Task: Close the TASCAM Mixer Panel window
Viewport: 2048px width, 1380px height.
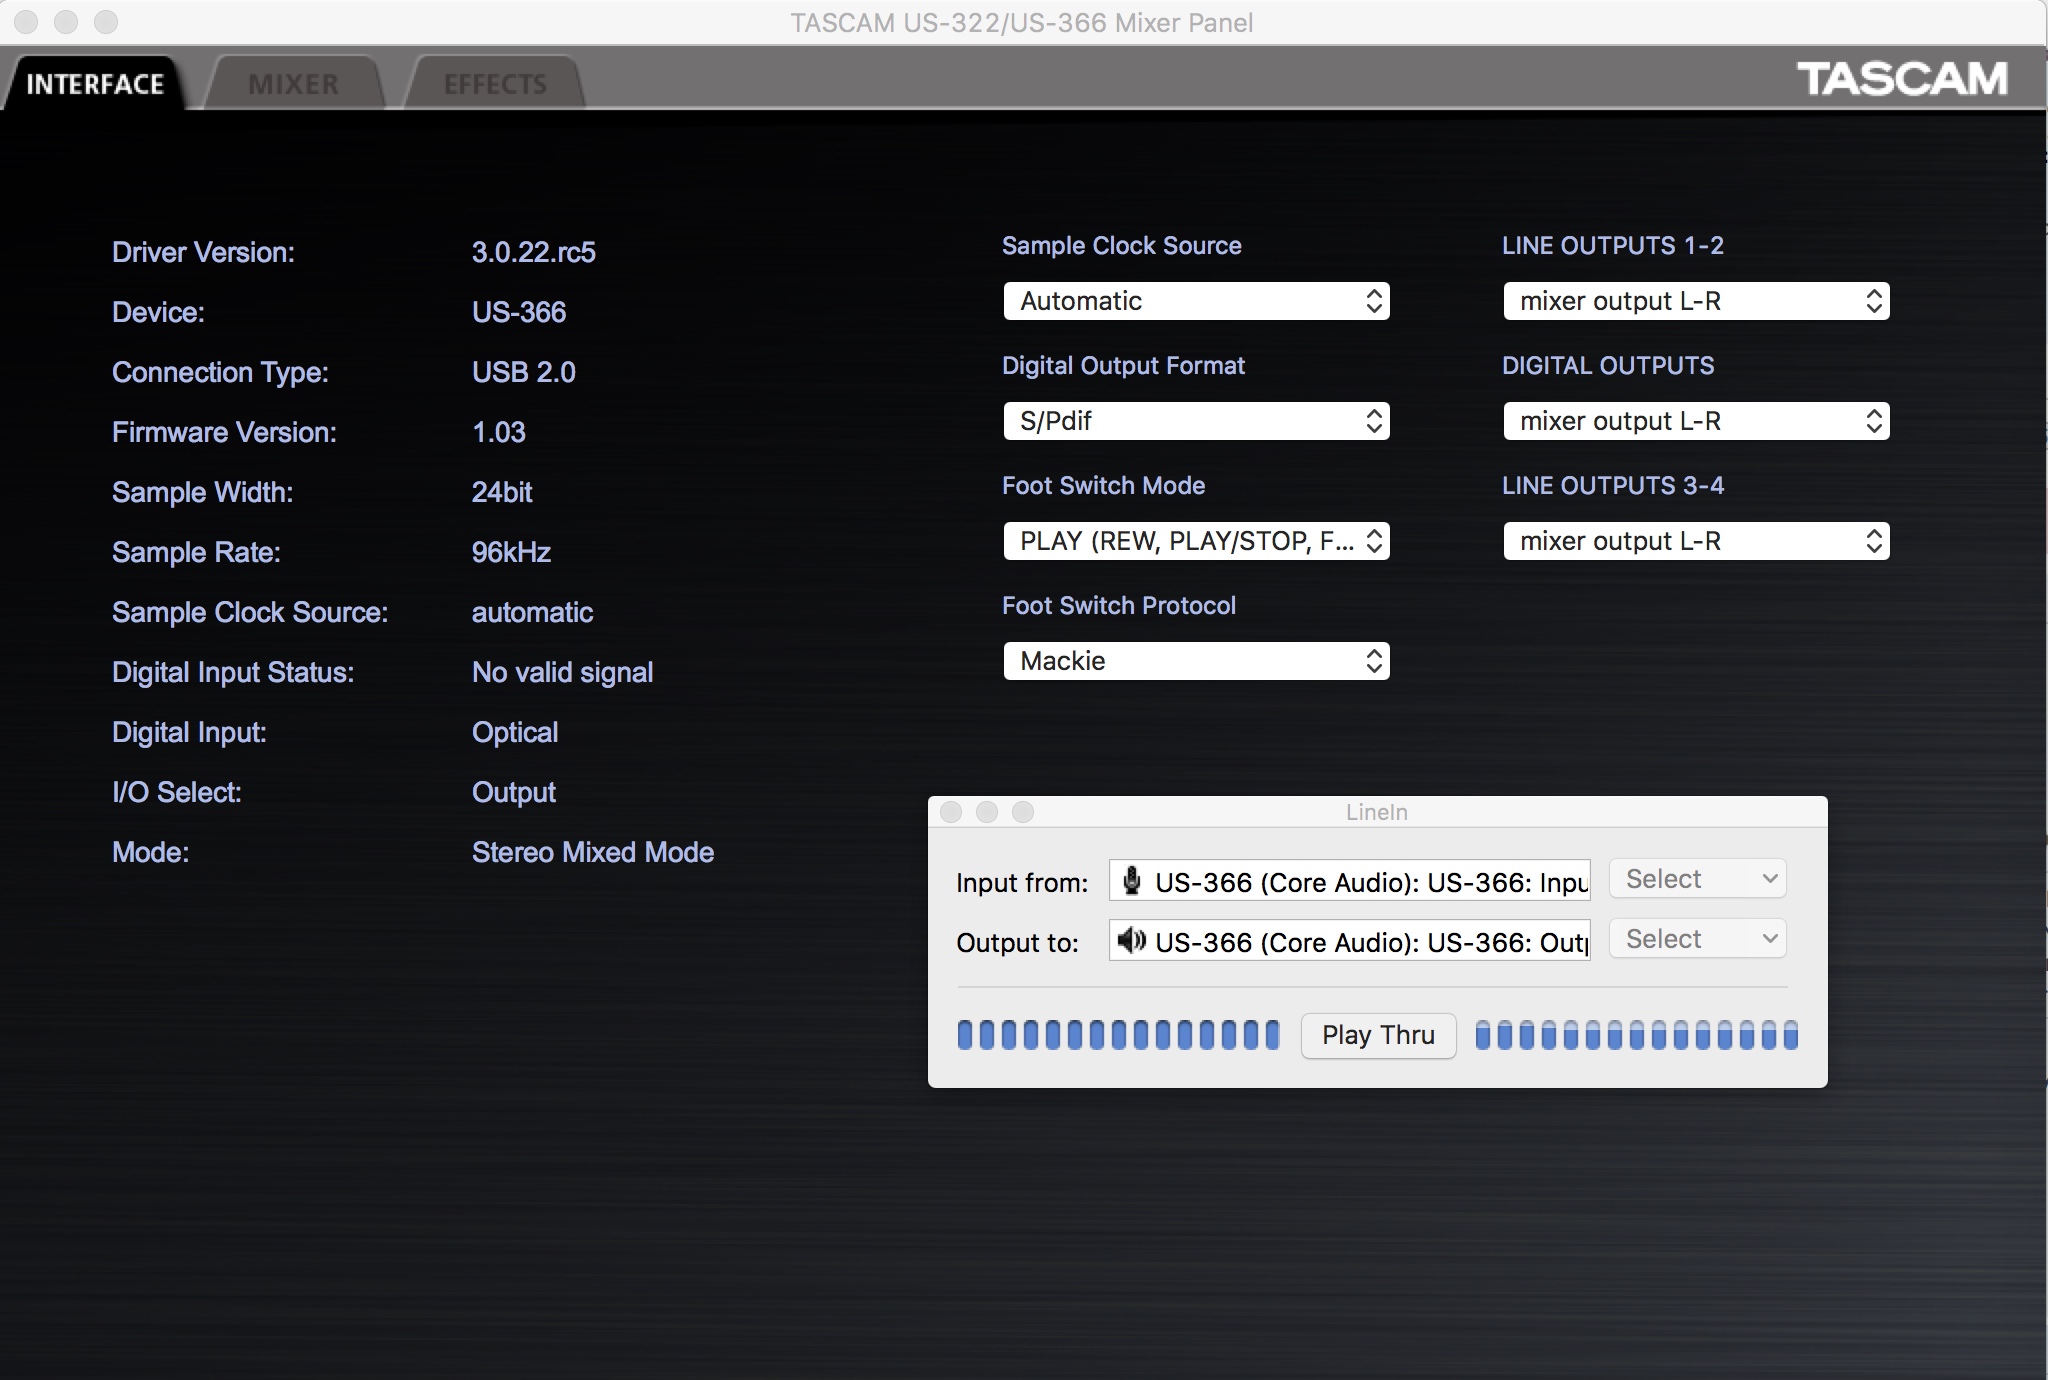Action: click(26, 22)
